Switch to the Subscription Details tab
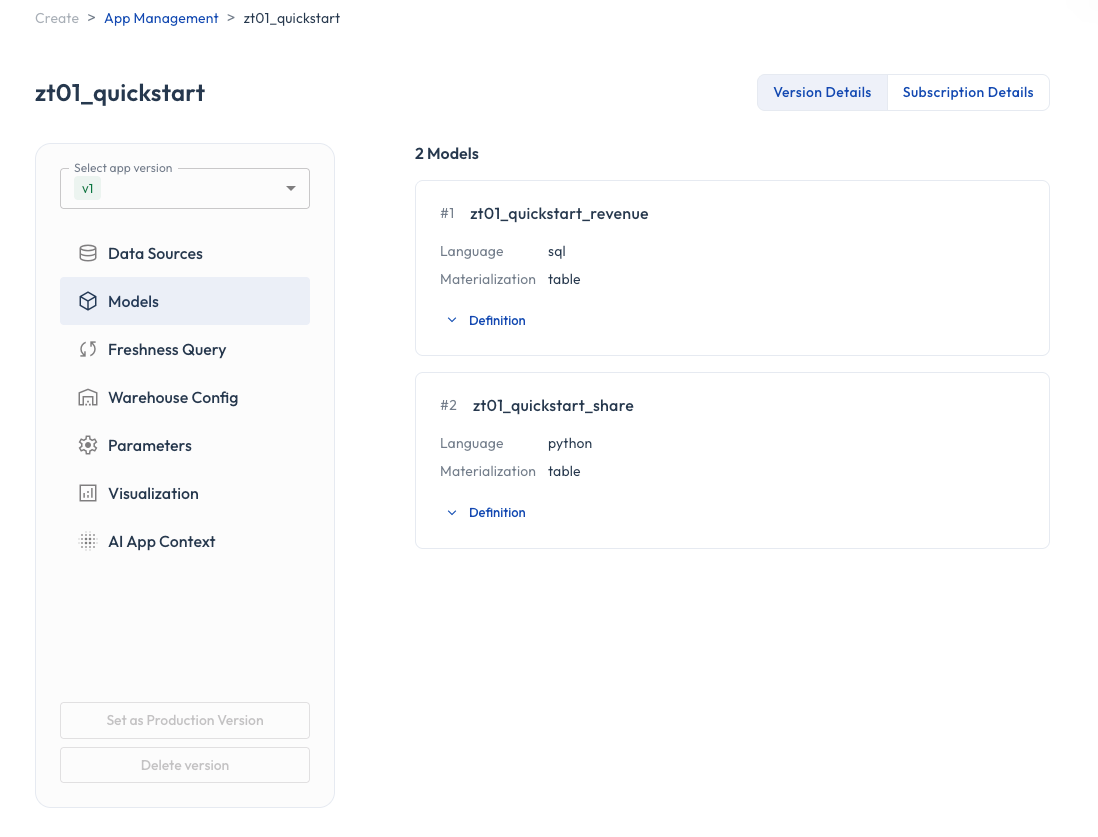Screen dimensions: 1098x837 click(968, 92)
